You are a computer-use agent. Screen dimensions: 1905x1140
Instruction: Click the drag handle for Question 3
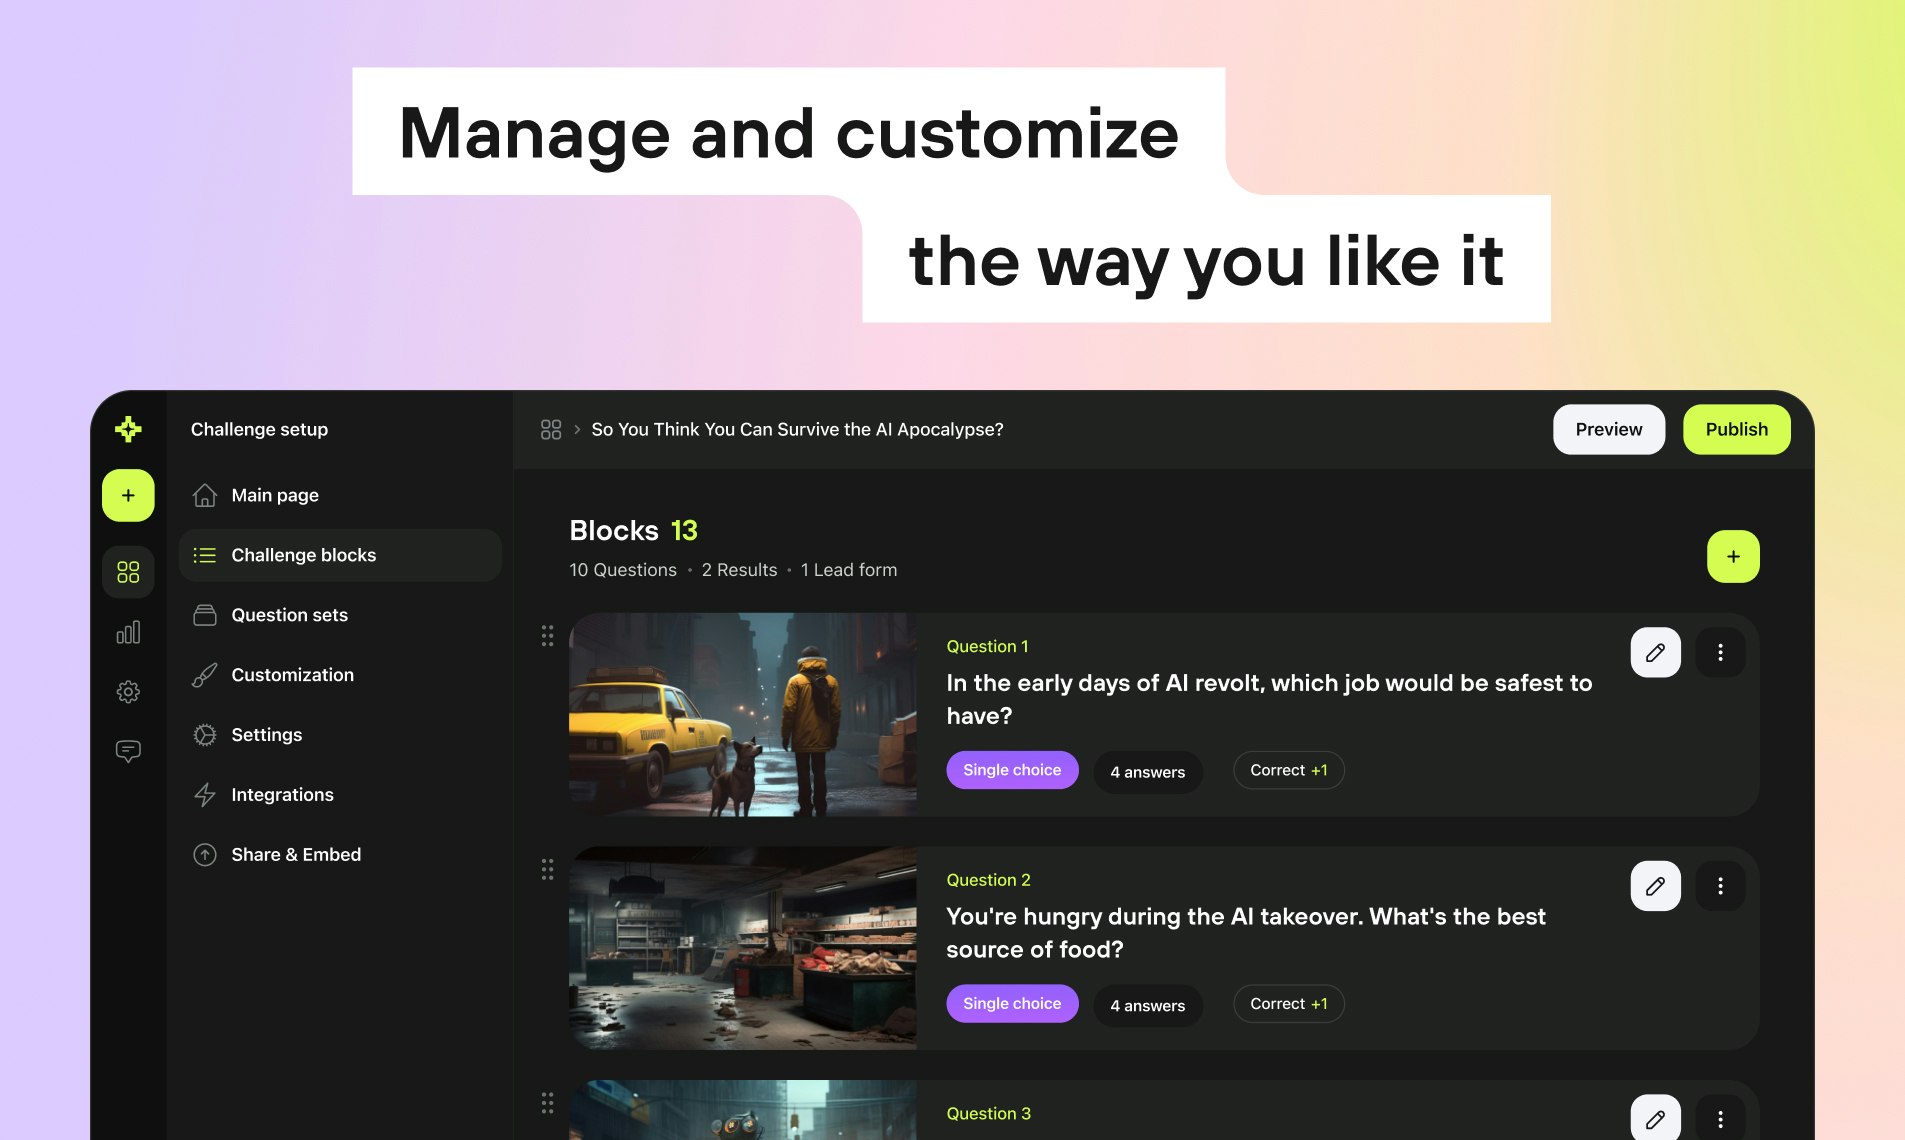[547, 1103]
